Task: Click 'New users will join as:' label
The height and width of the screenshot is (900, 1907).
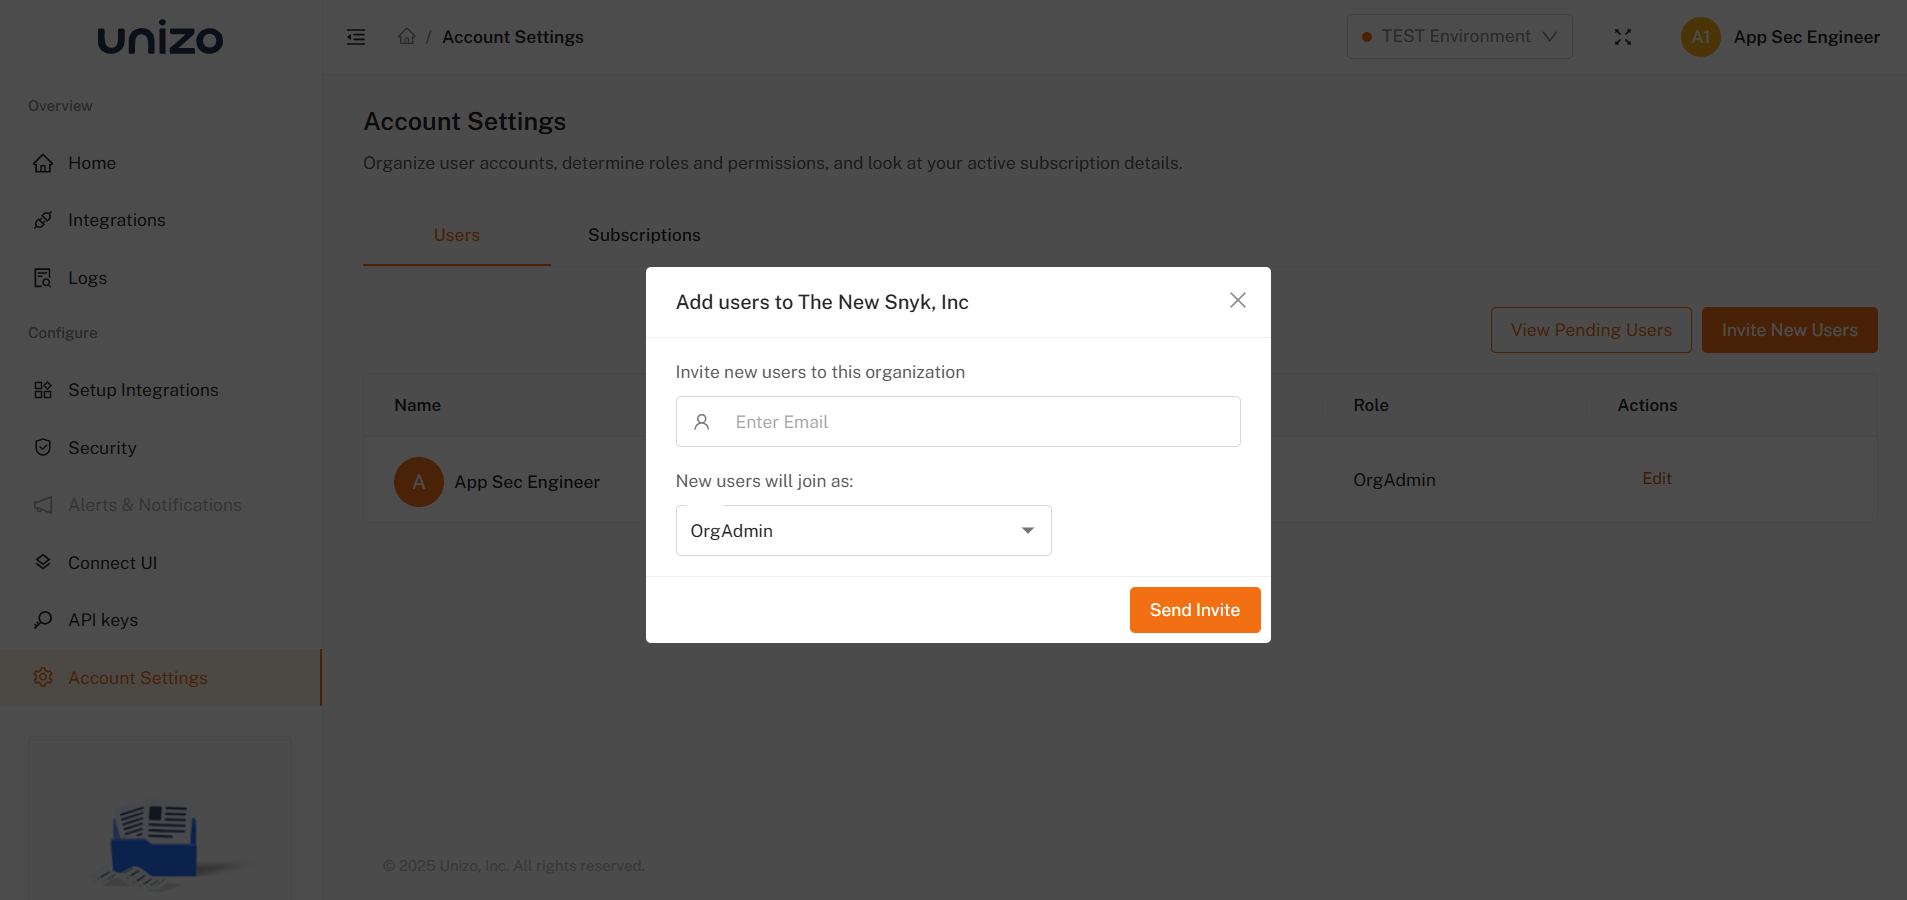Action: tap(764, 481)
